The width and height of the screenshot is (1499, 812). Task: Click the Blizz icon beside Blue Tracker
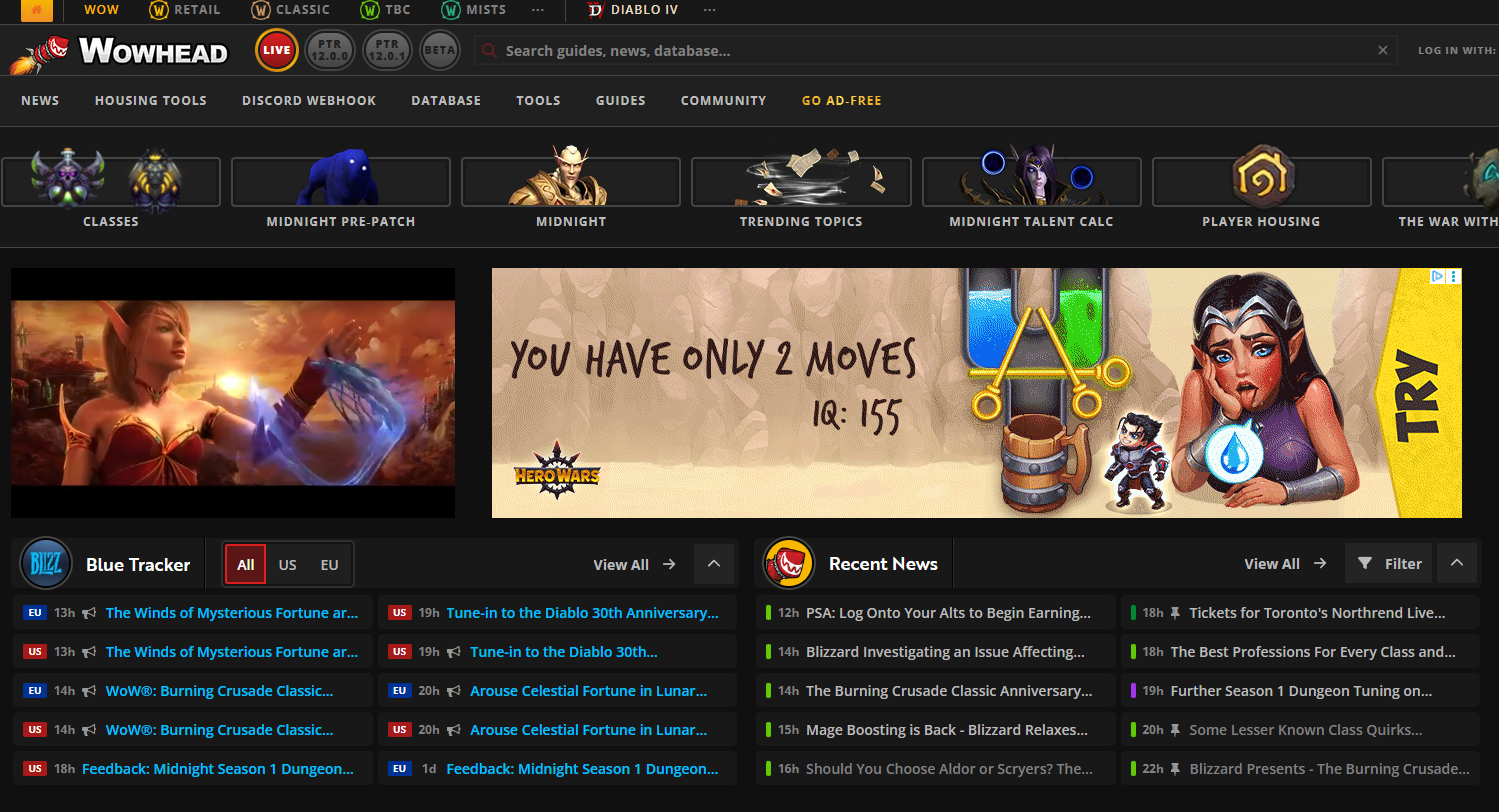coord(46,564)
